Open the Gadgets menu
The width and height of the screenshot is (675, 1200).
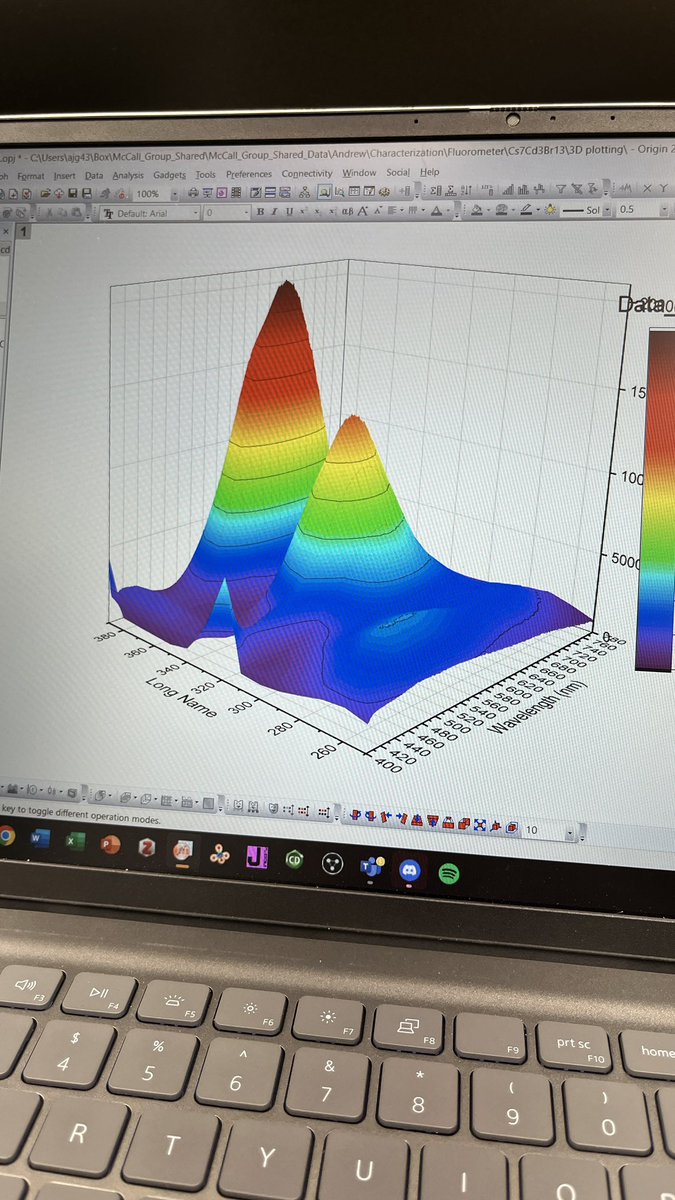click(x=170, y=175)
